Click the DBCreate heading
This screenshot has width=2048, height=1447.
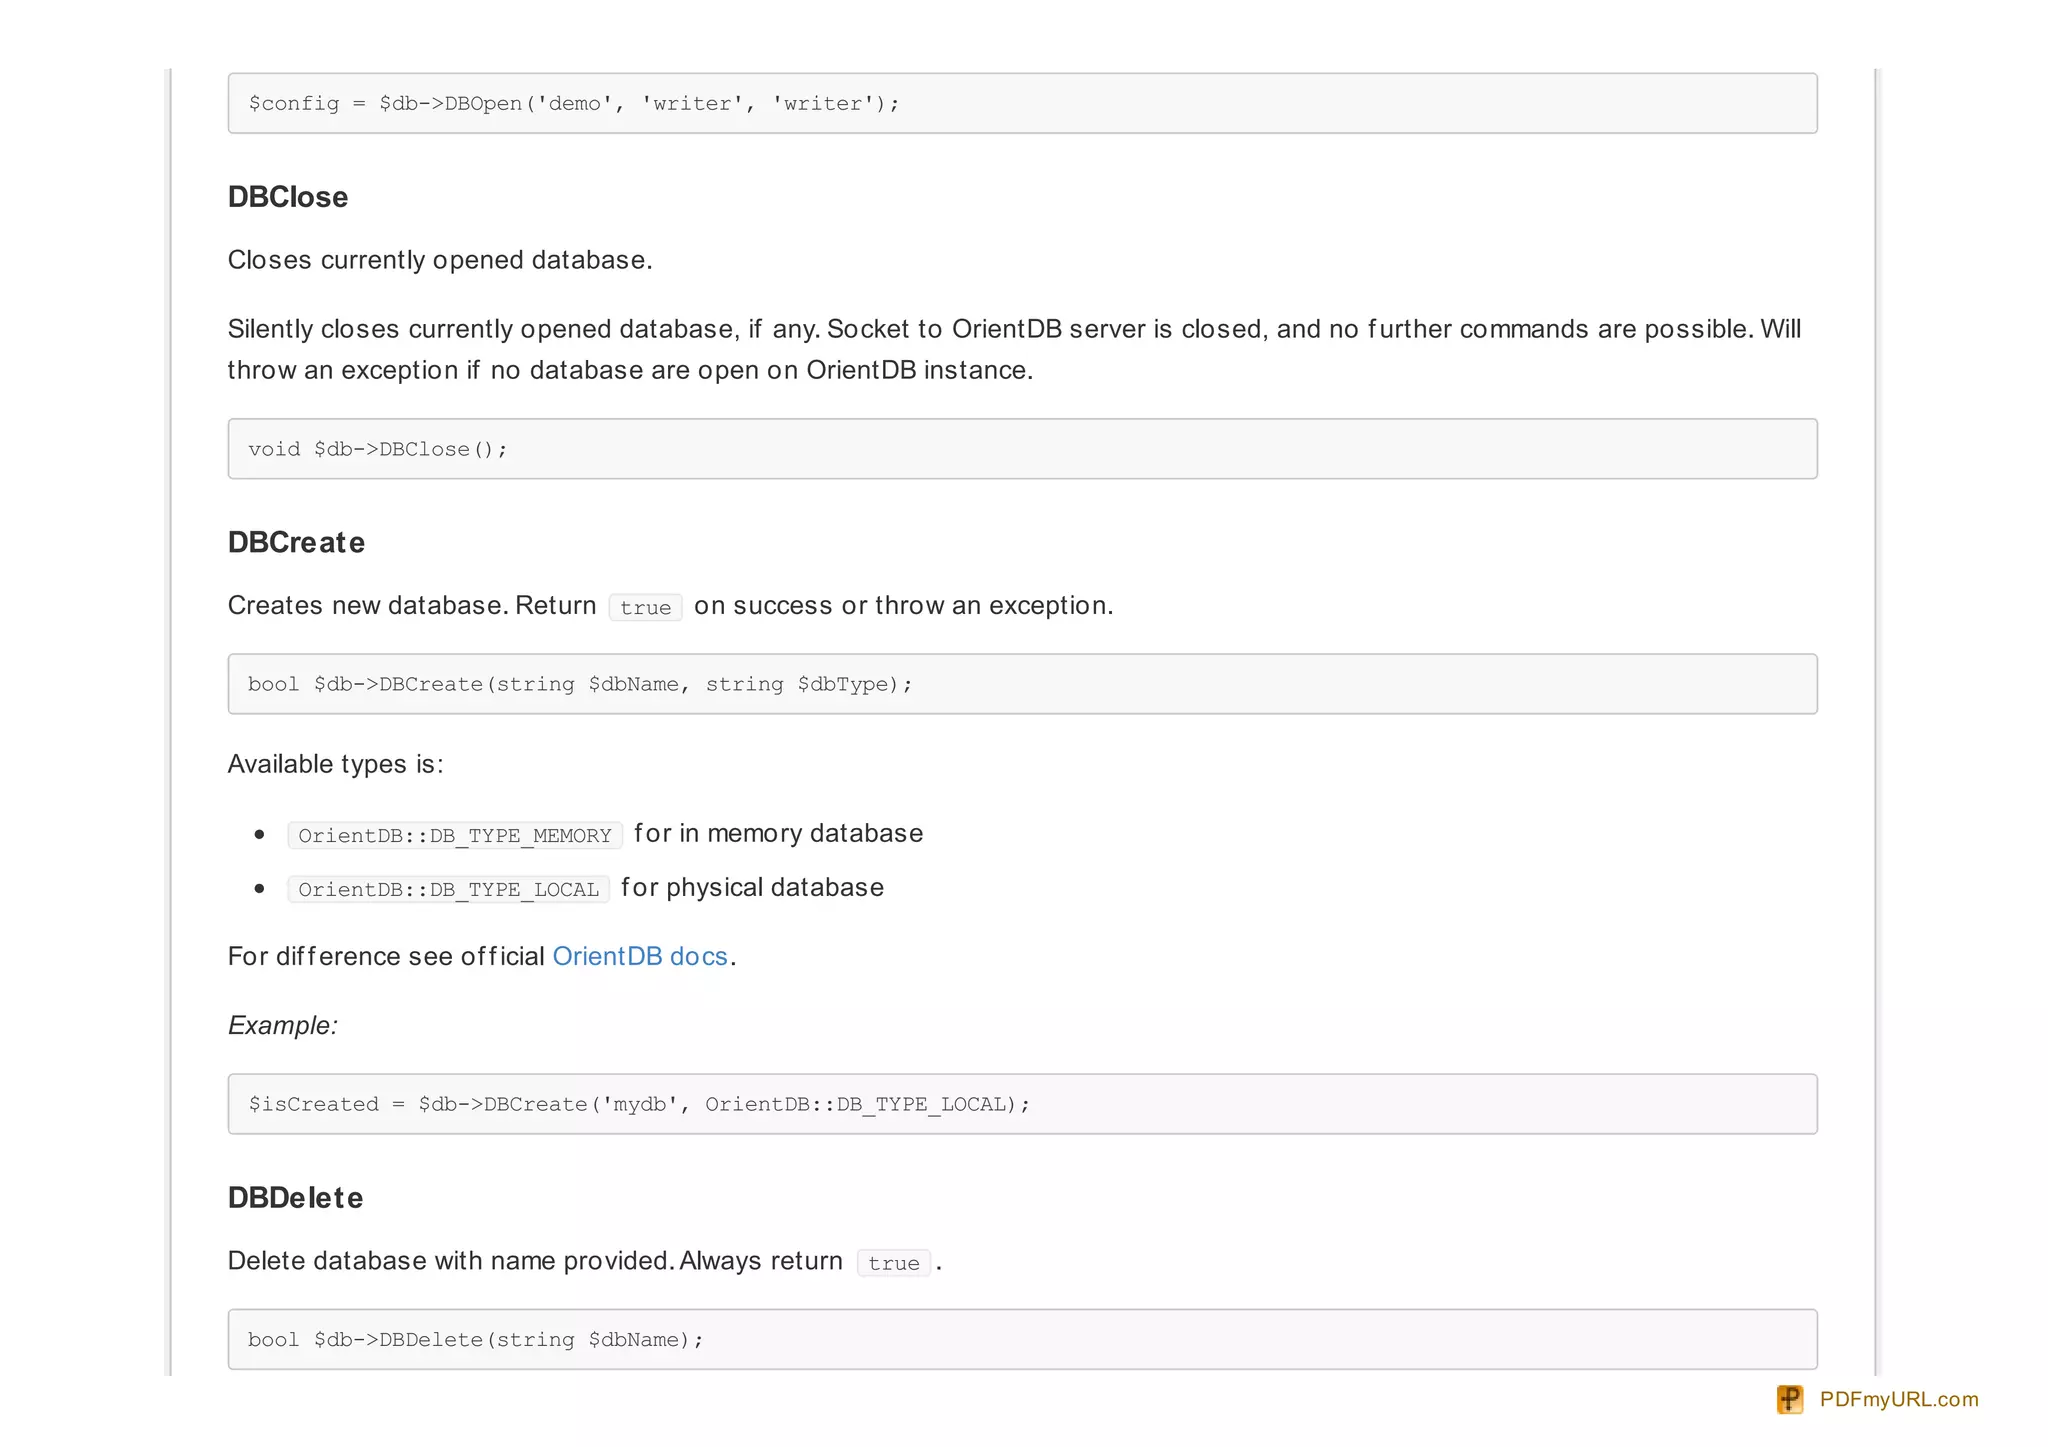pyautogui.click(x=296, y=542)
